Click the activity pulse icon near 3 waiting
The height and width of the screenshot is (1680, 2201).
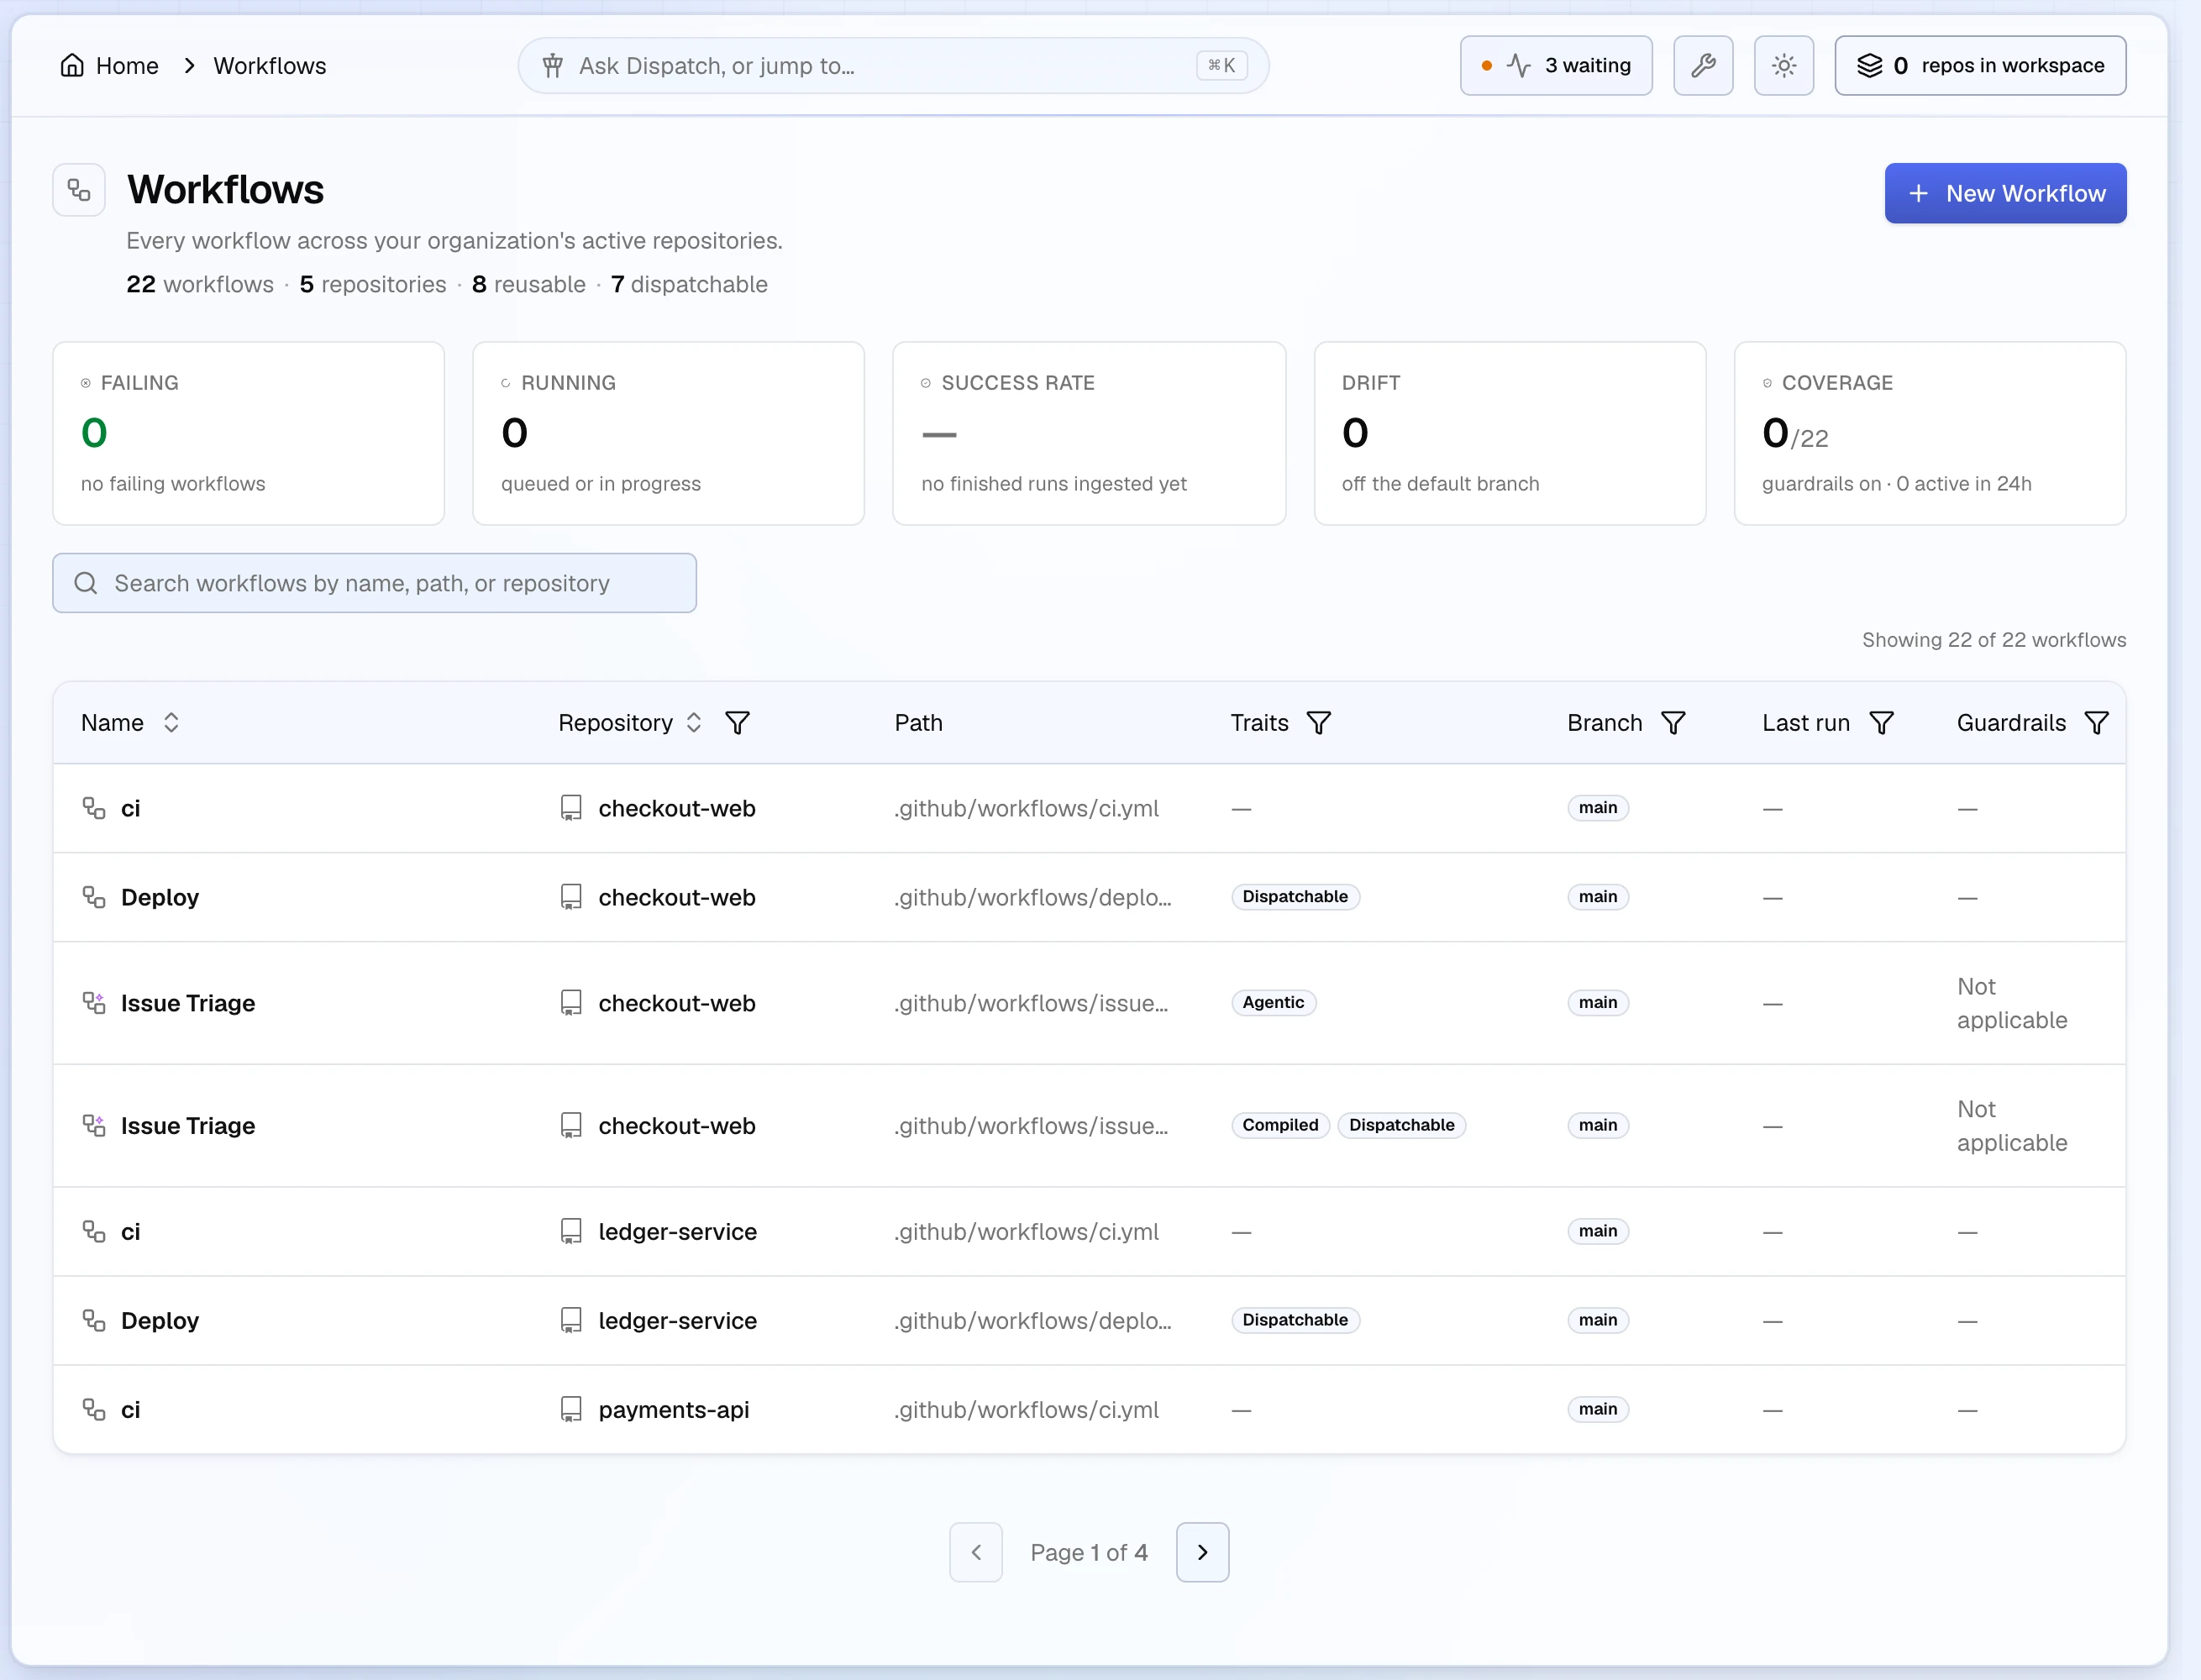click(x=1518, y=66)
